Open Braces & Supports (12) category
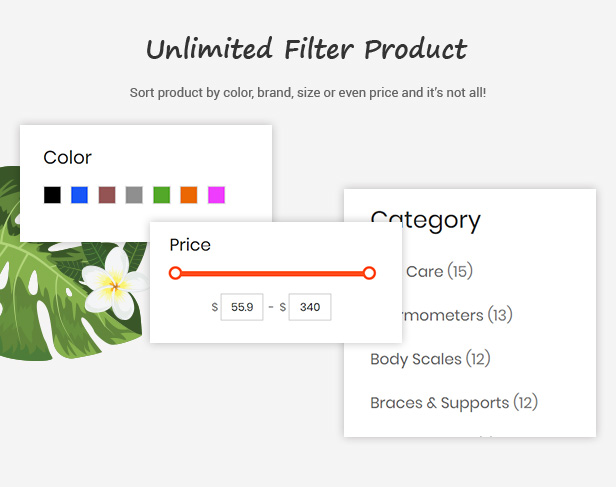Viewport: 616px width, 487px height. tap(454, 403)
